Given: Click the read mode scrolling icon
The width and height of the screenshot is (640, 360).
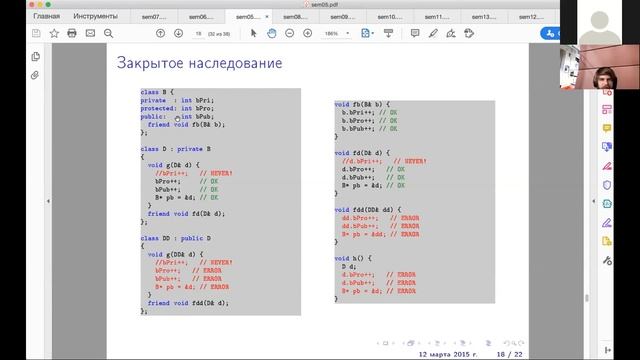Looking at the screenshot, I should click(x=388, y=33).
